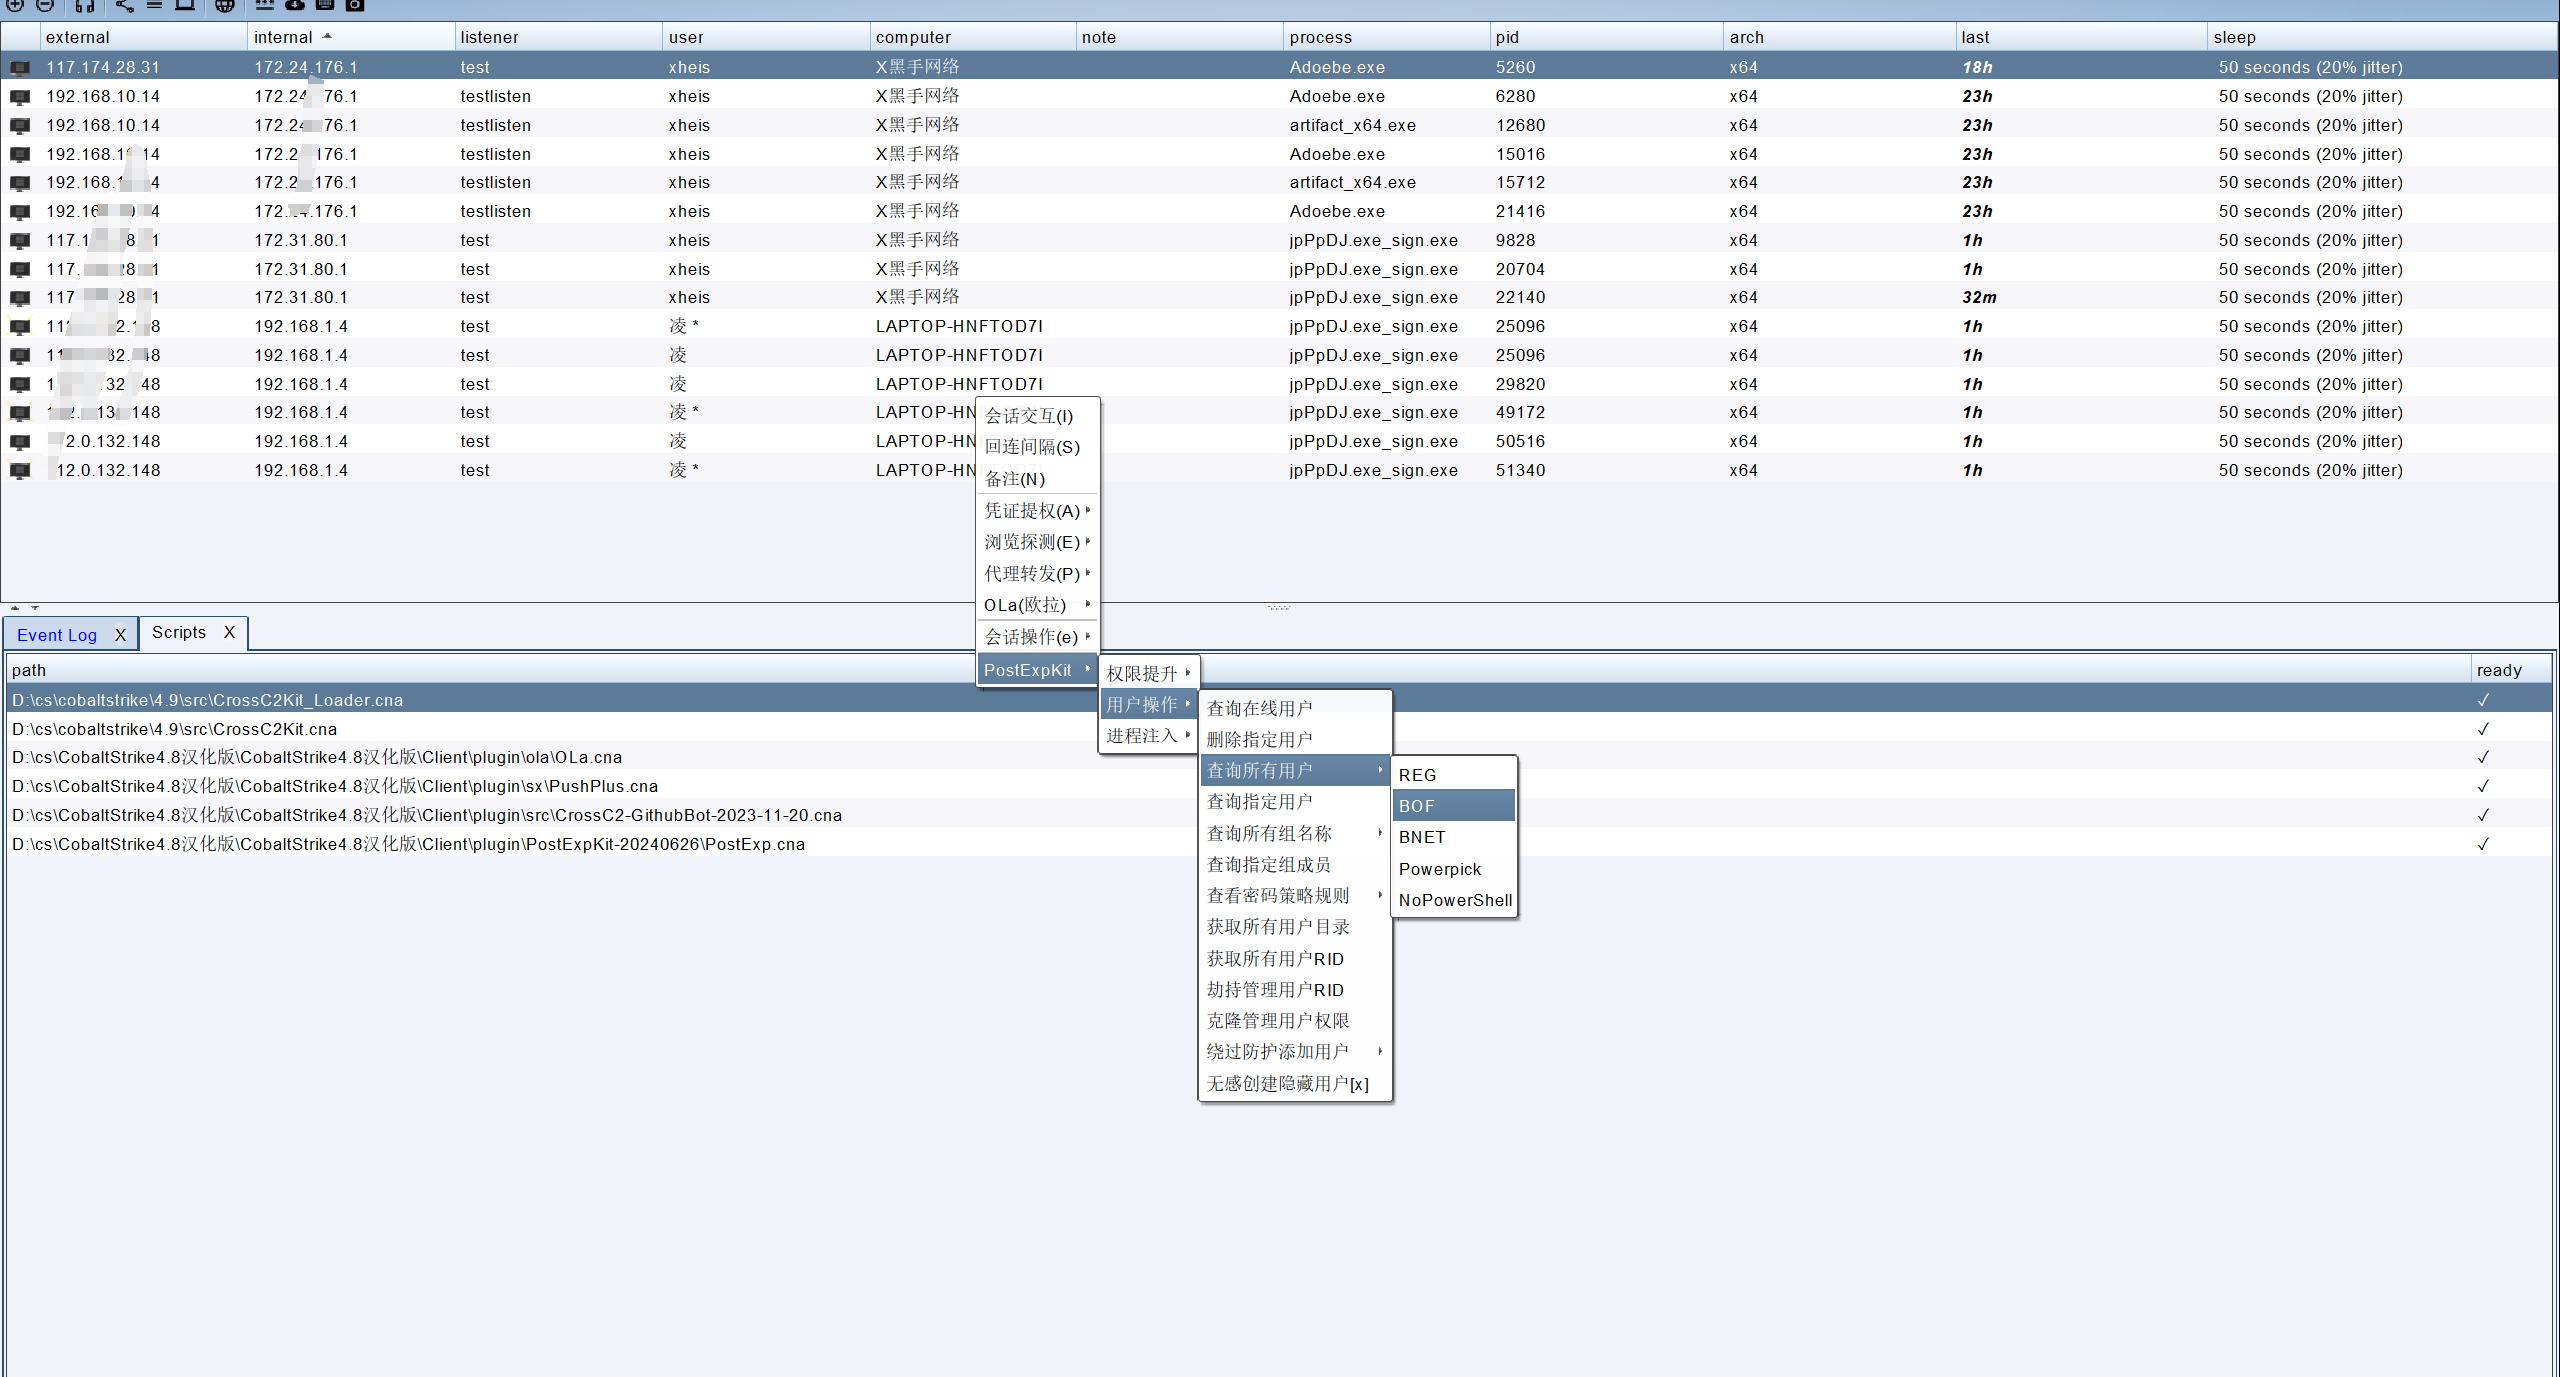The height and width of the screenshot is (1377, 2560).
Task: Switch to the pivot graph view icon
Action: [x=124, y=5]
